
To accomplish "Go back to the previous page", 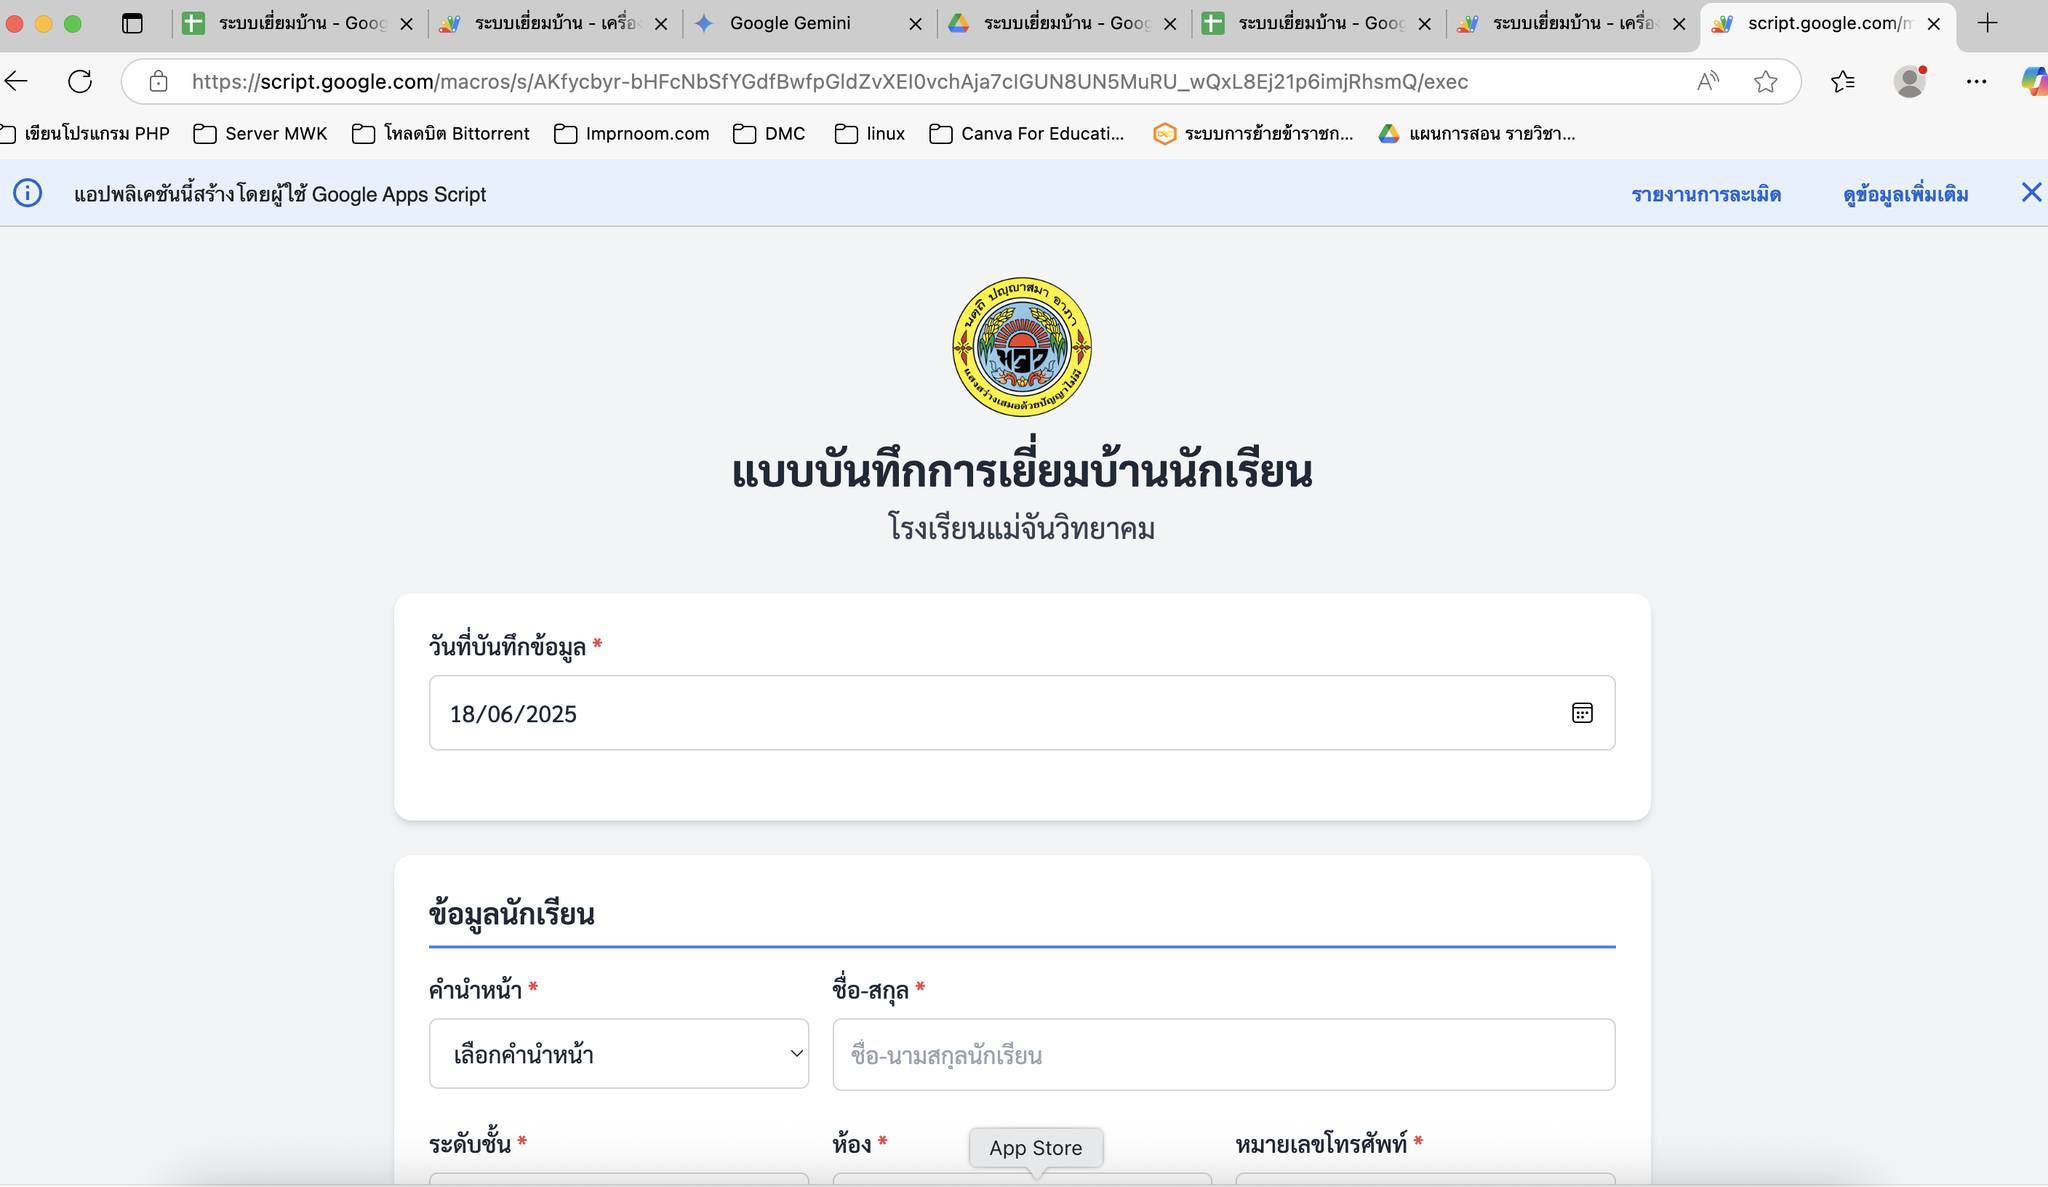I will click(x=16, y=82).
